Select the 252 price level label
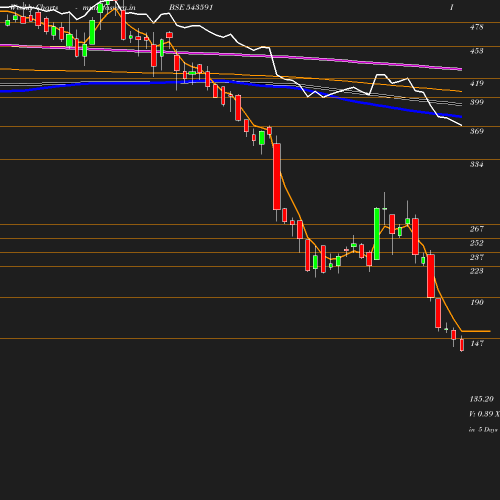 click(x=476, y=243)
